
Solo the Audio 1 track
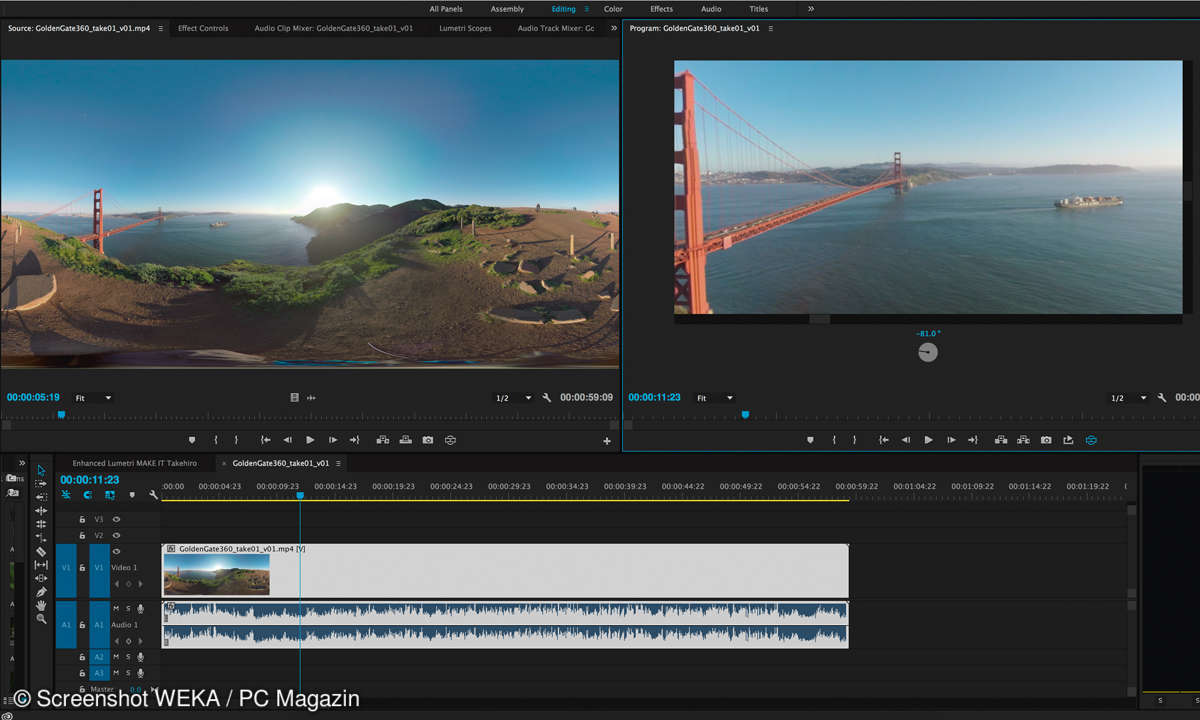point(128,608)
